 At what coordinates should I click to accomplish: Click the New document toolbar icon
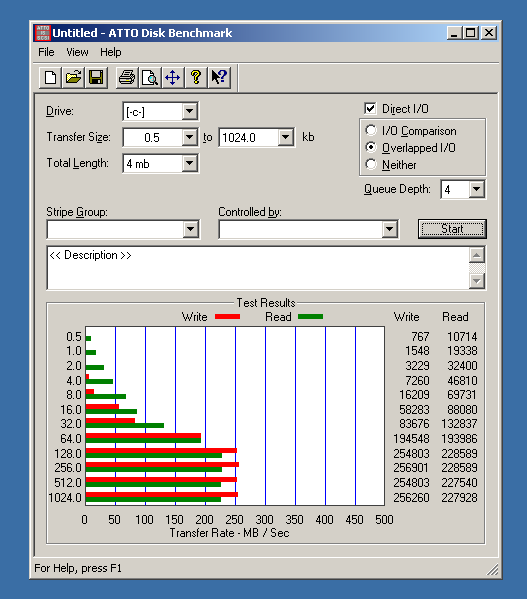(50, 78)
